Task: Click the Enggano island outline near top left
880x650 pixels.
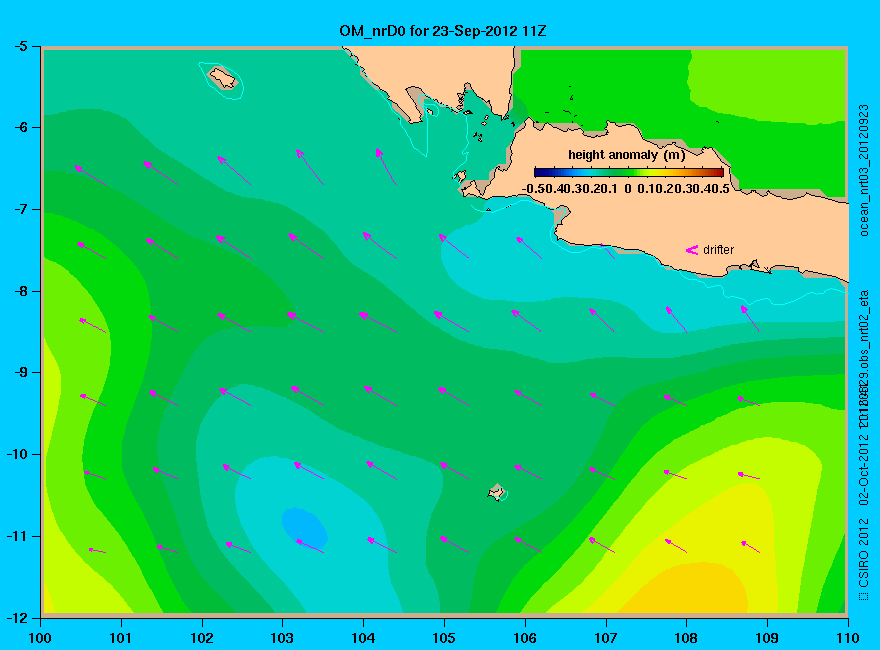Action: tap(223, 77)
